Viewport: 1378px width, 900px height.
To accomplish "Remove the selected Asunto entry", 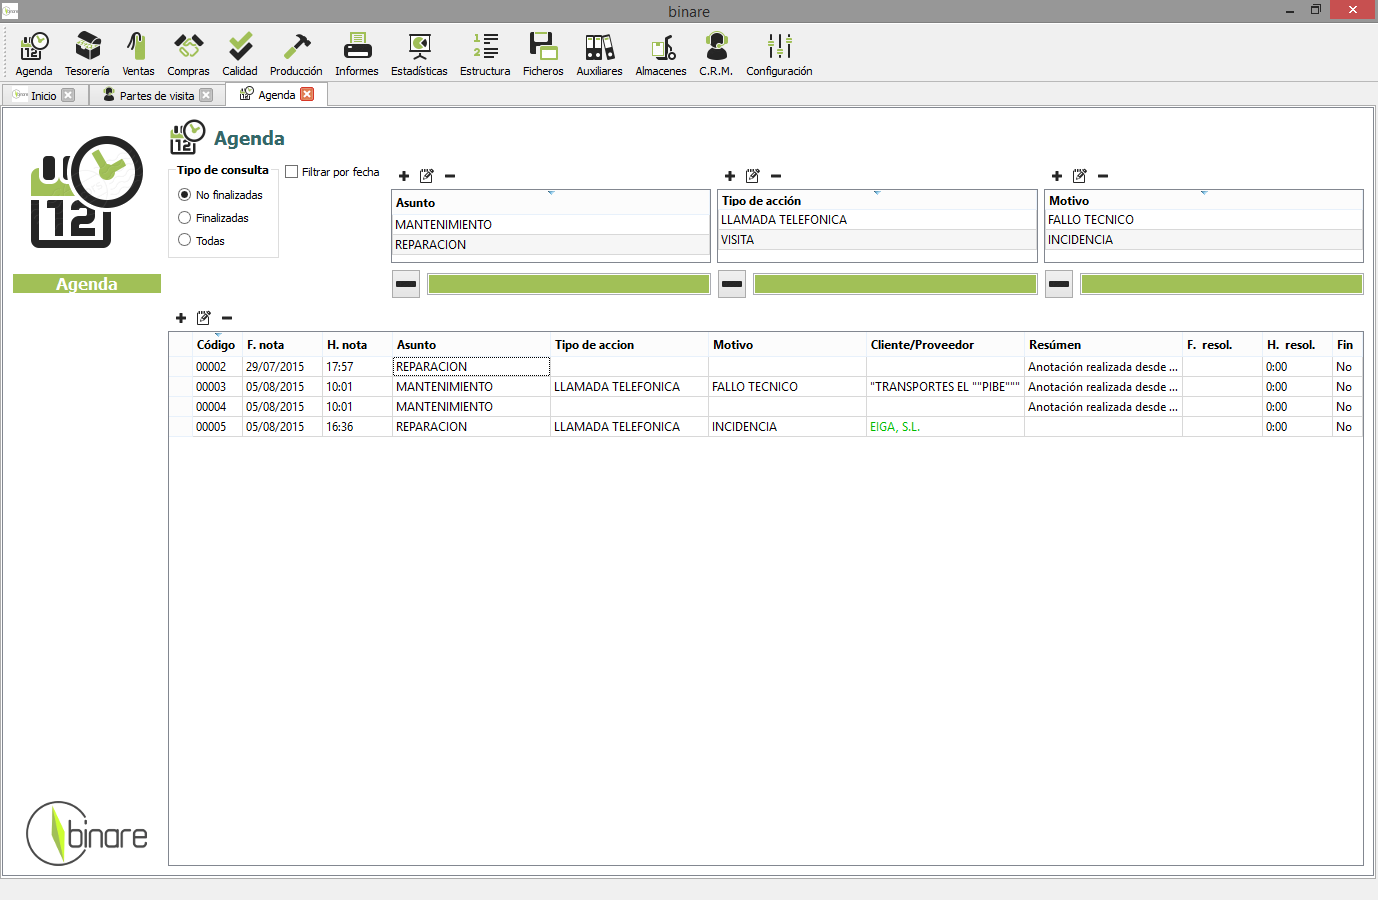I will [450, 176].
